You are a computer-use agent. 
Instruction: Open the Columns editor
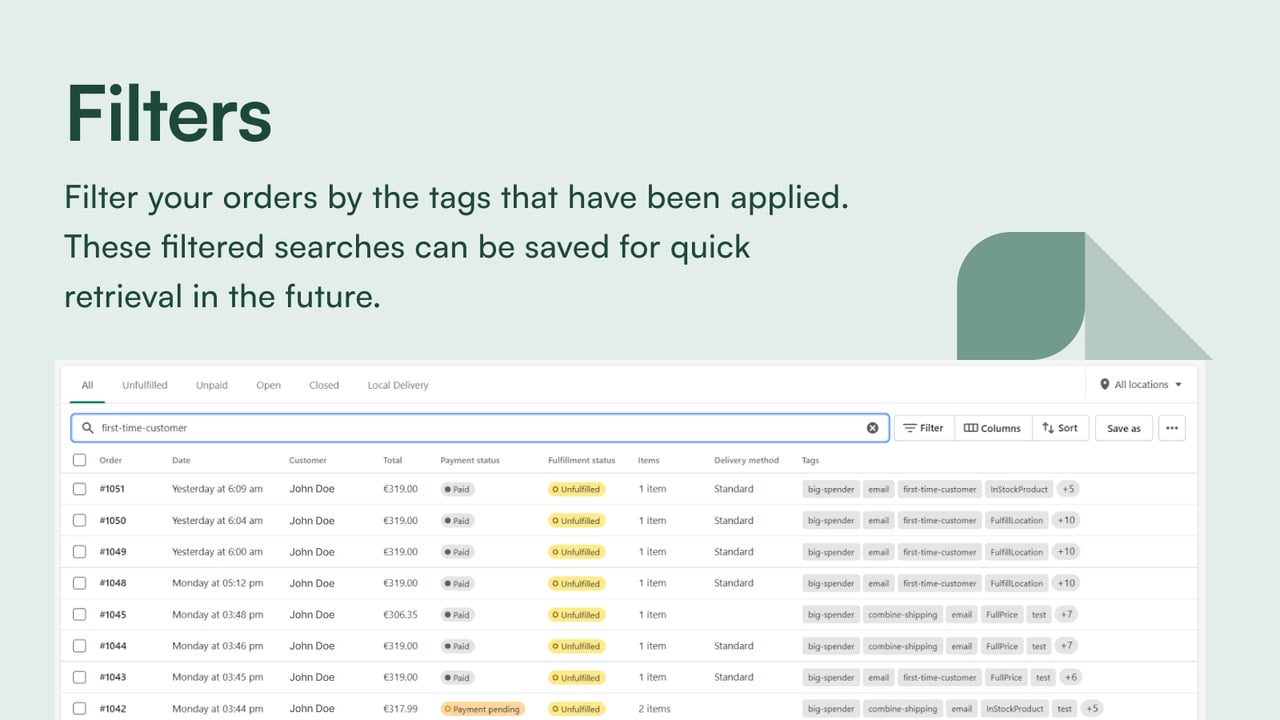pos(992,428)
